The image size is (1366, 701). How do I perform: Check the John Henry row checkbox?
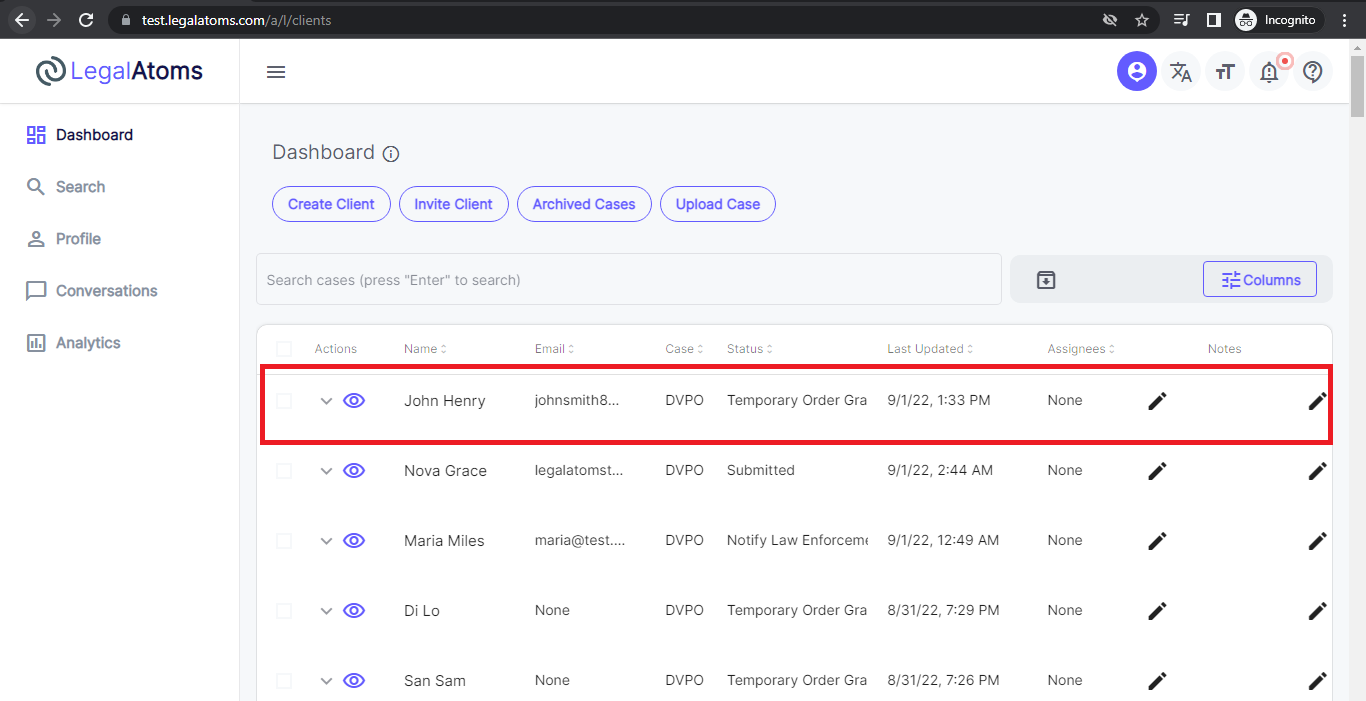(x=284, y=401)
